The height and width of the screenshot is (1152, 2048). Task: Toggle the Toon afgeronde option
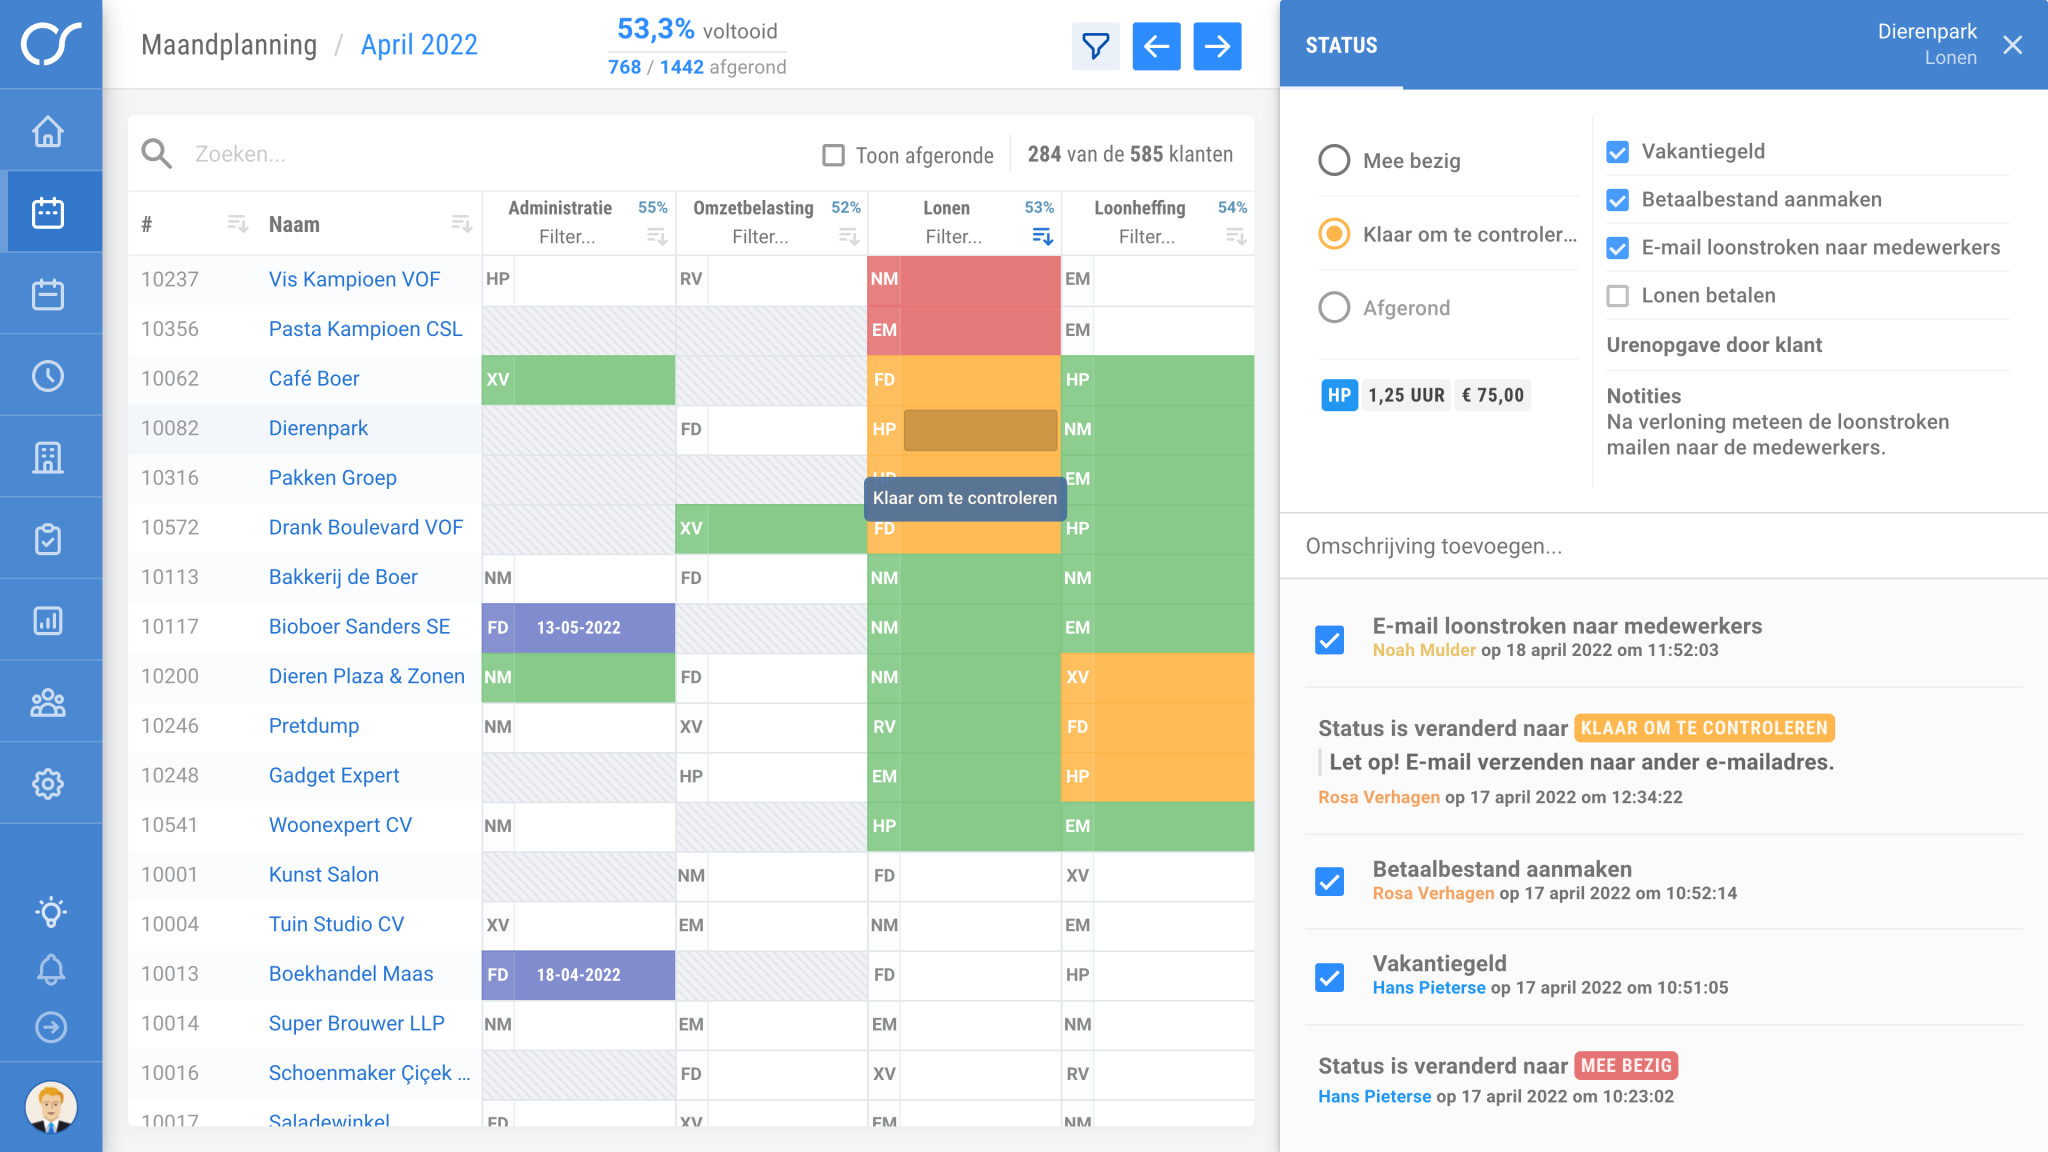[834, 155]
